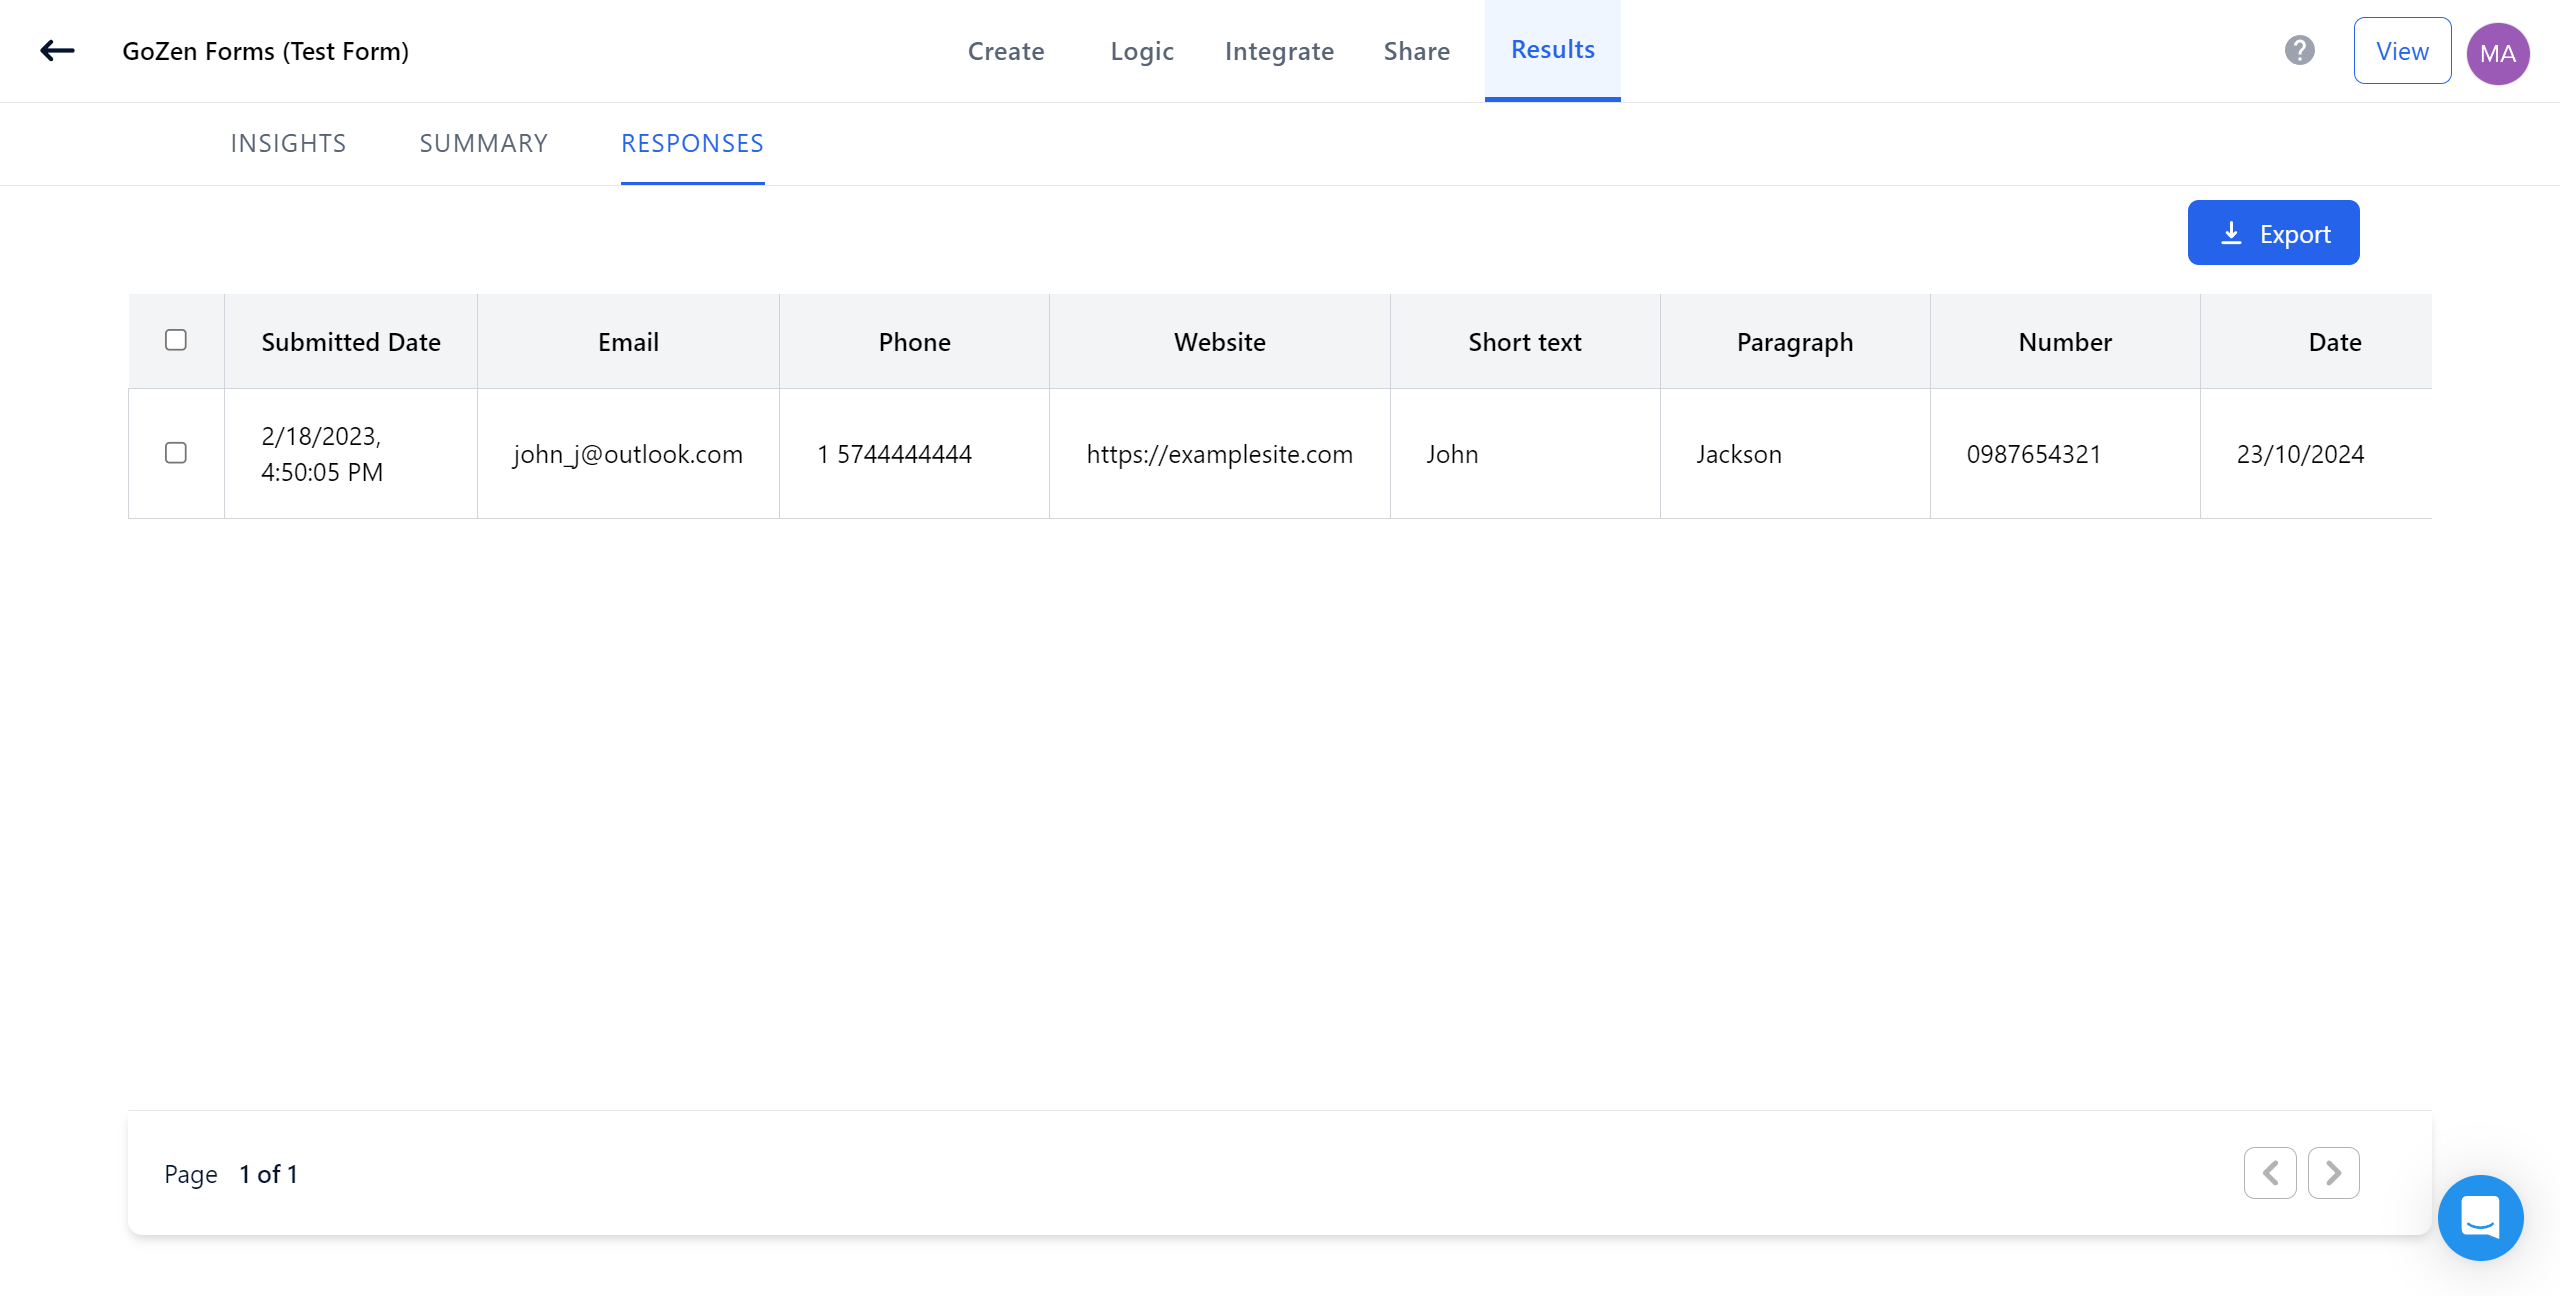Click the Short text column header

1525,342
